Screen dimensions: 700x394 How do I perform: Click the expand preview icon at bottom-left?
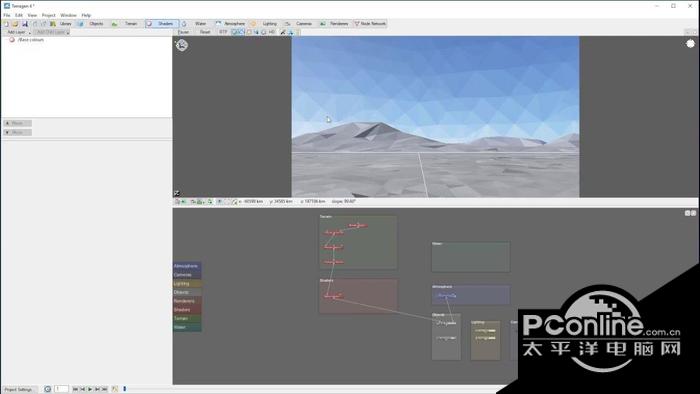tap(177, 193)
